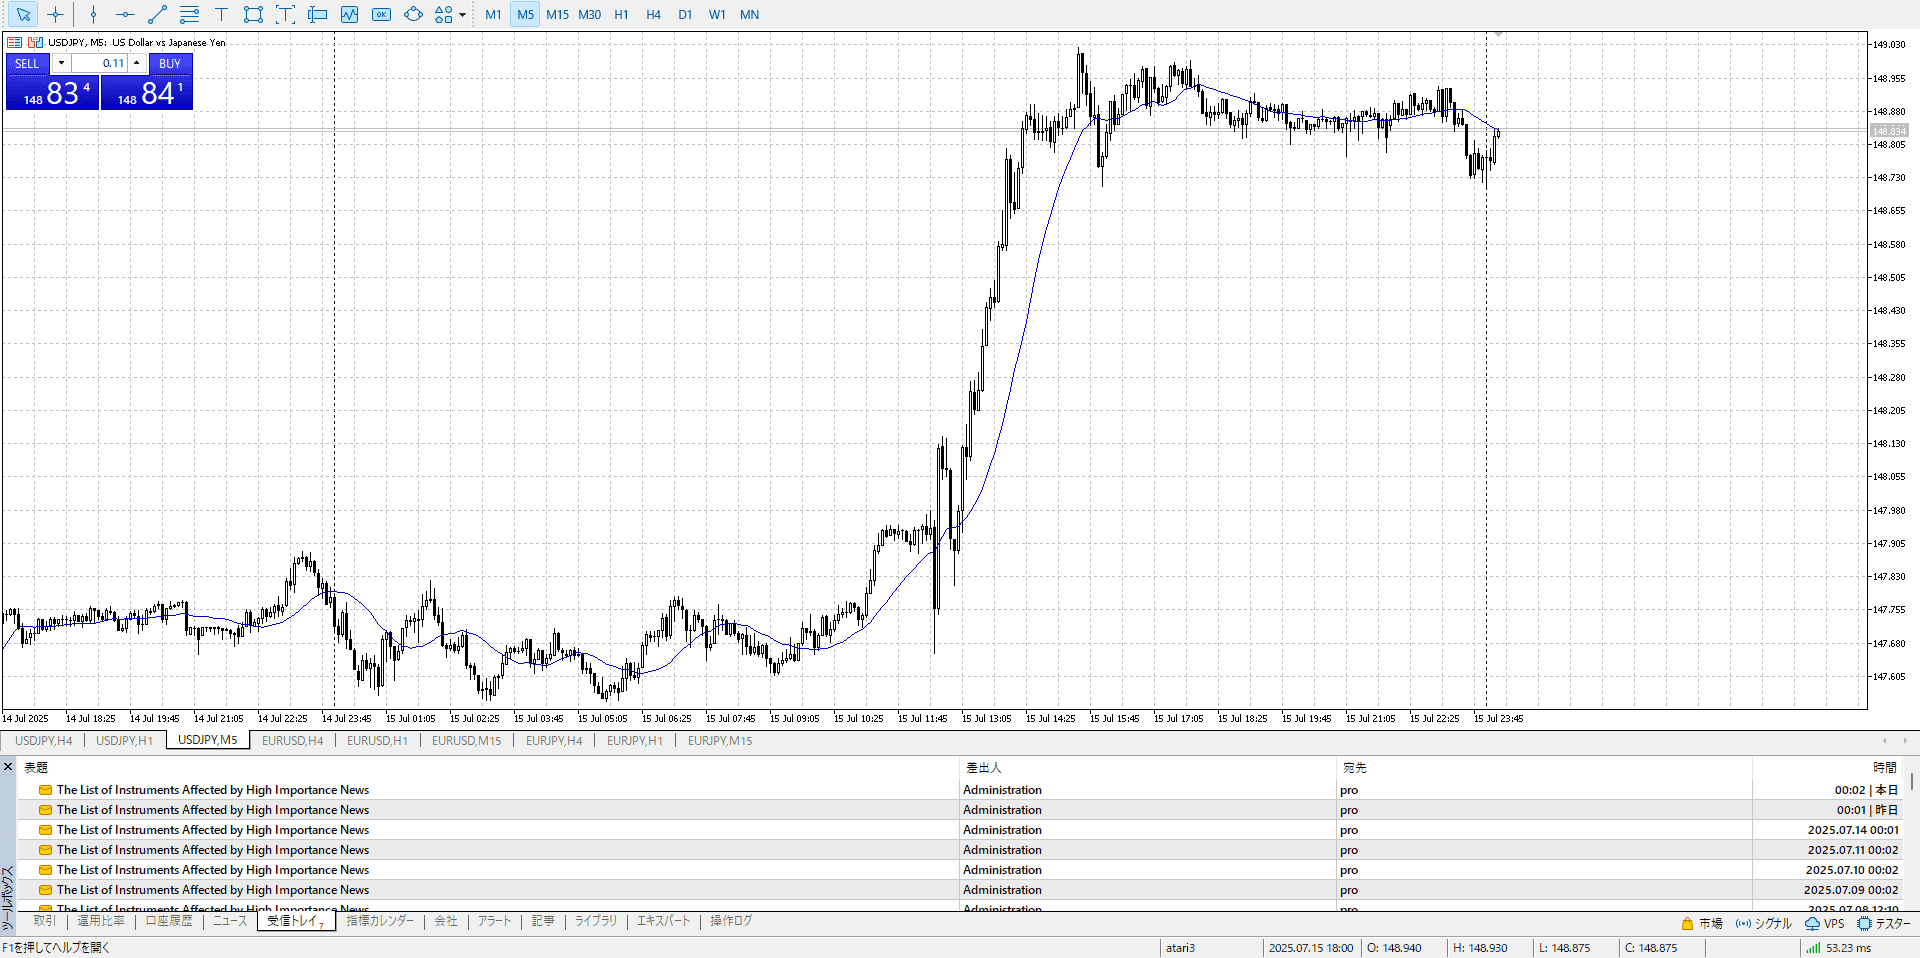Select the crosshair cursor tool
The width and height of the screenshot is (1920, 958).
click(56, 15)
